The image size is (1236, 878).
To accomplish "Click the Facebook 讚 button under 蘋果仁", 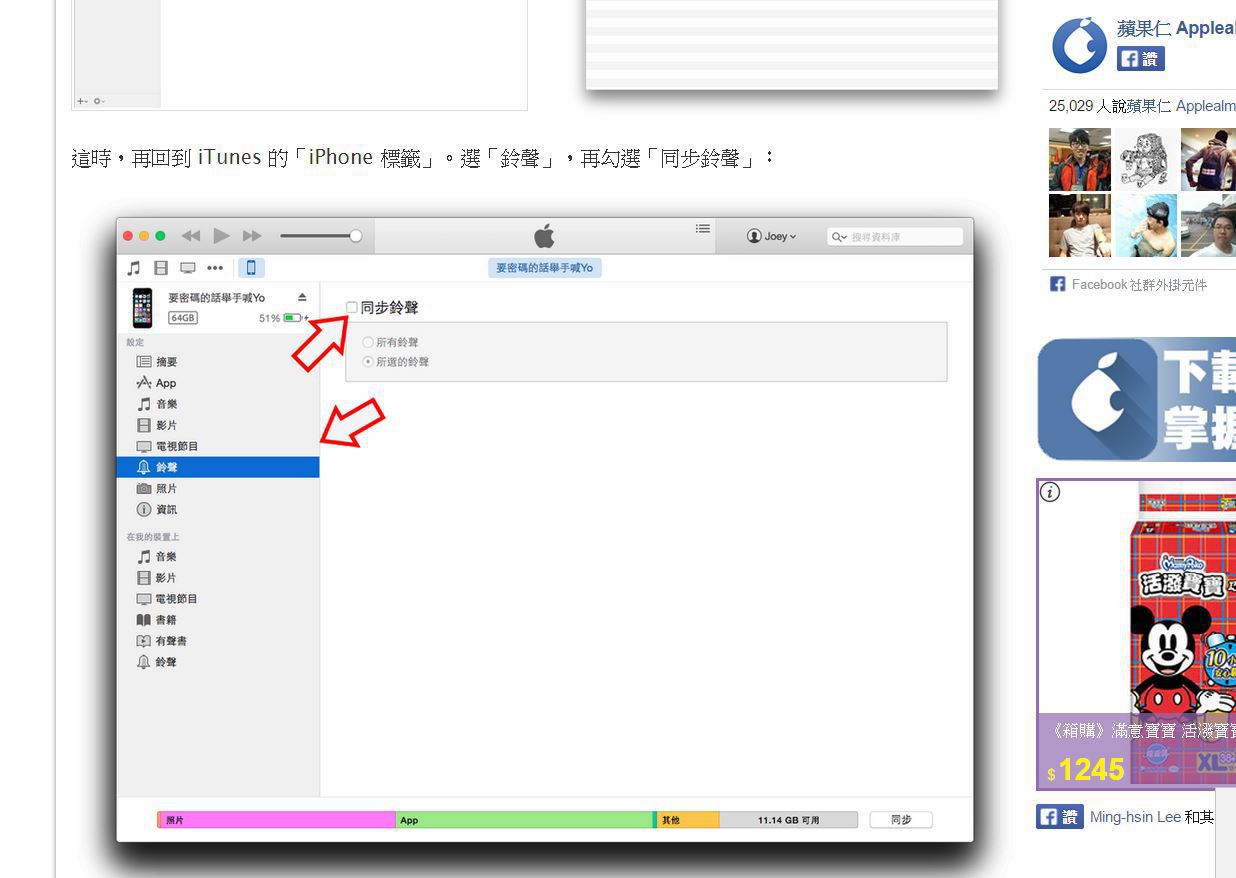I will pos(1141,59).
